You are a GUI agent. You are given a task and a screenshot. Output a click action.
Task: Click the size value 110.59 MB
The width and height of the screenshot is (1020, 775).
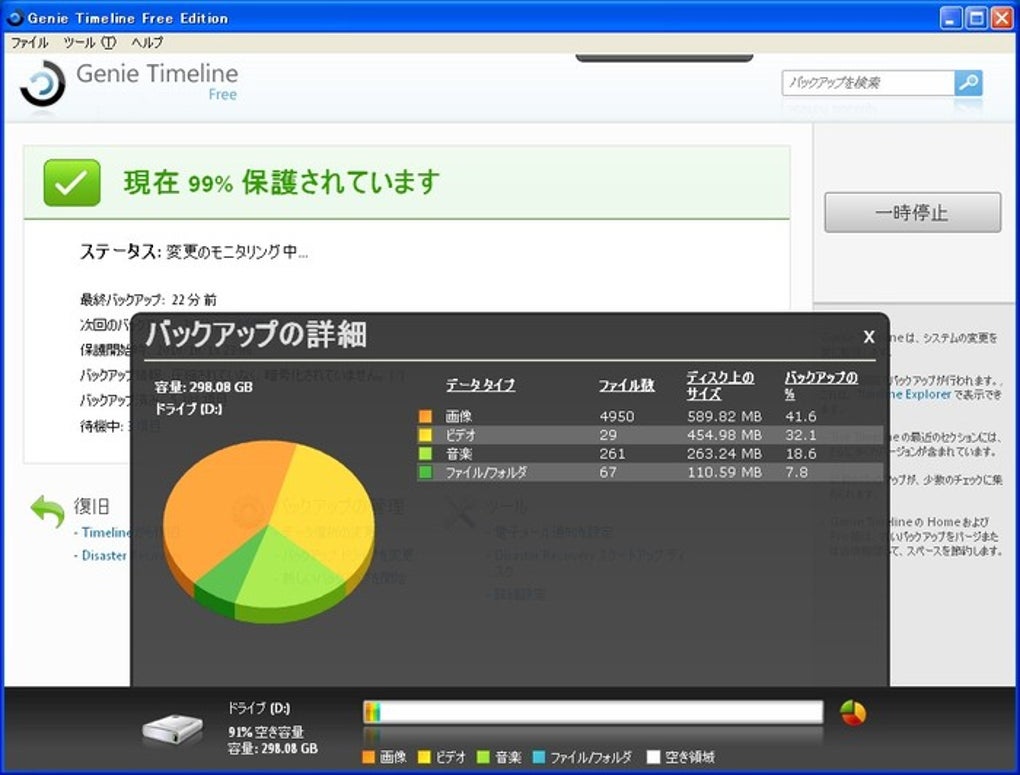724,472
